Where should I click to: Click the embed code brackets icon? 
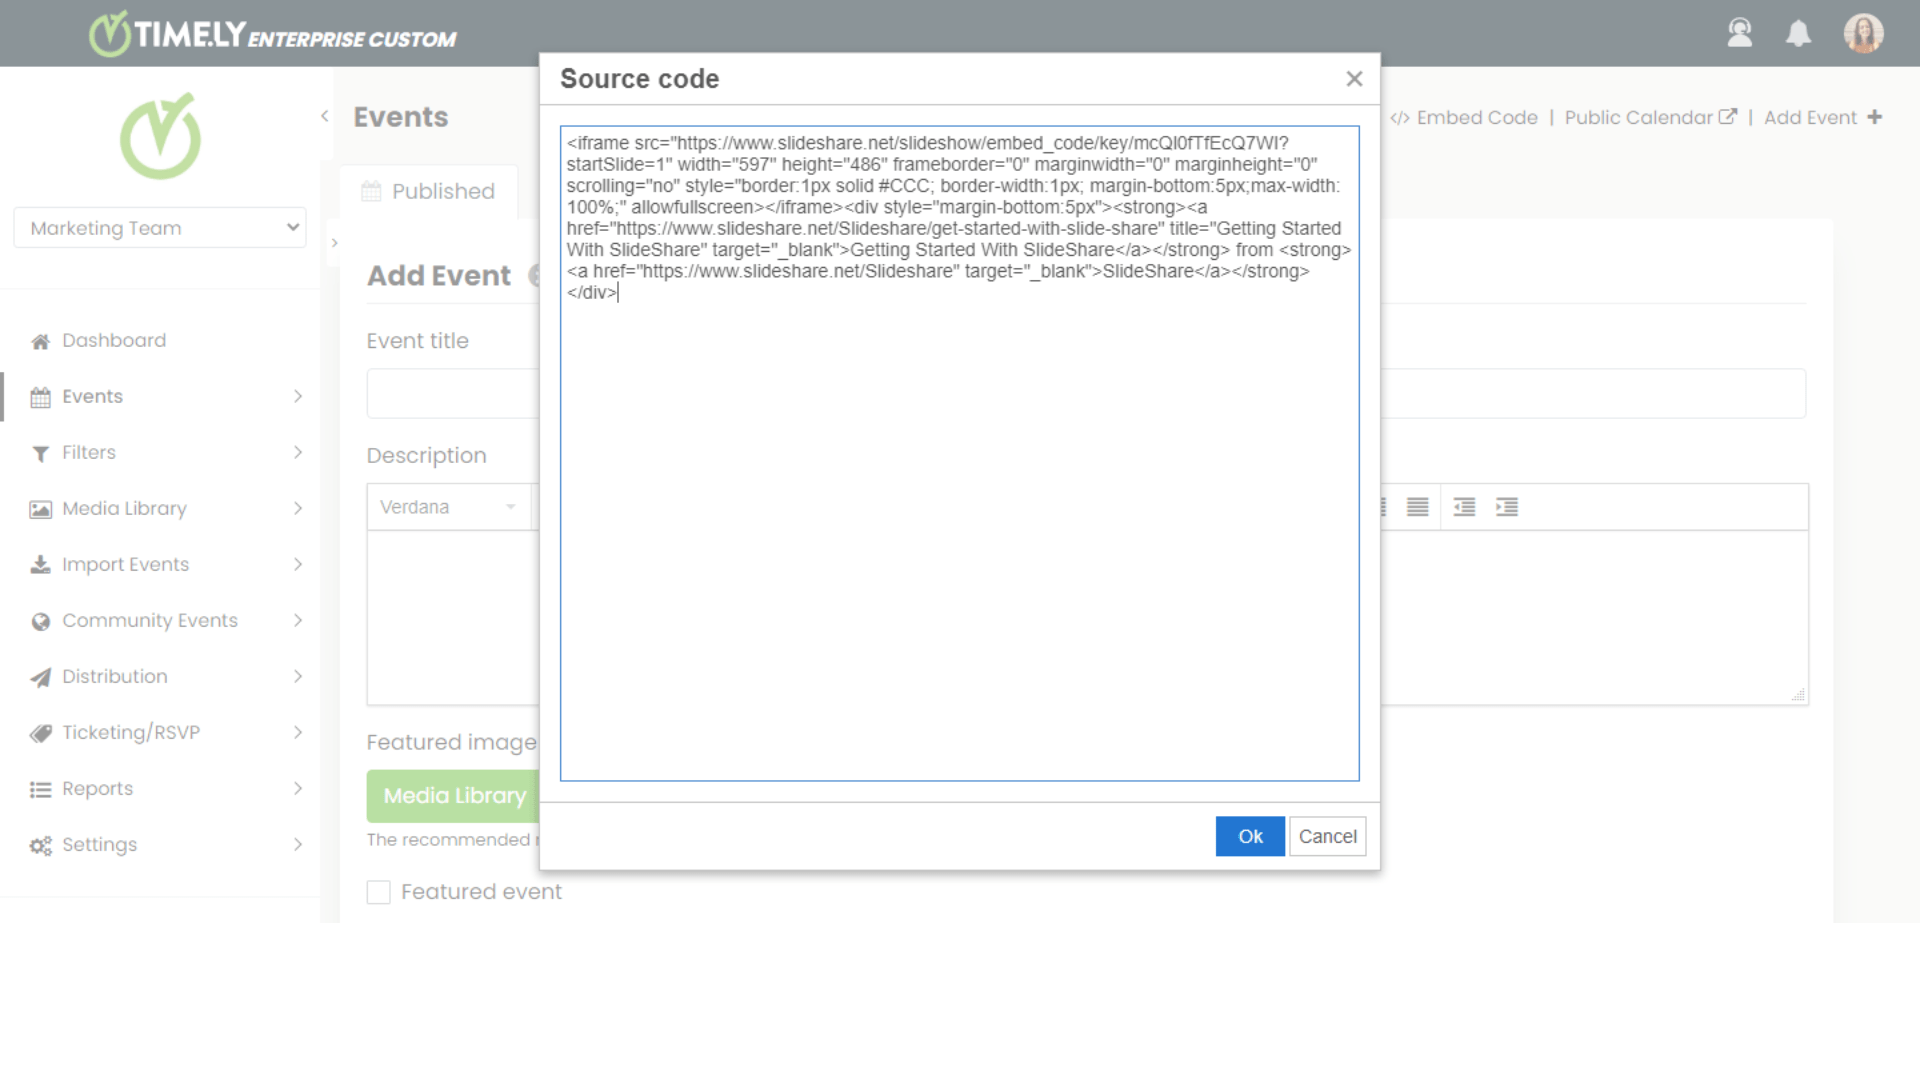[x=1399, y=118]
